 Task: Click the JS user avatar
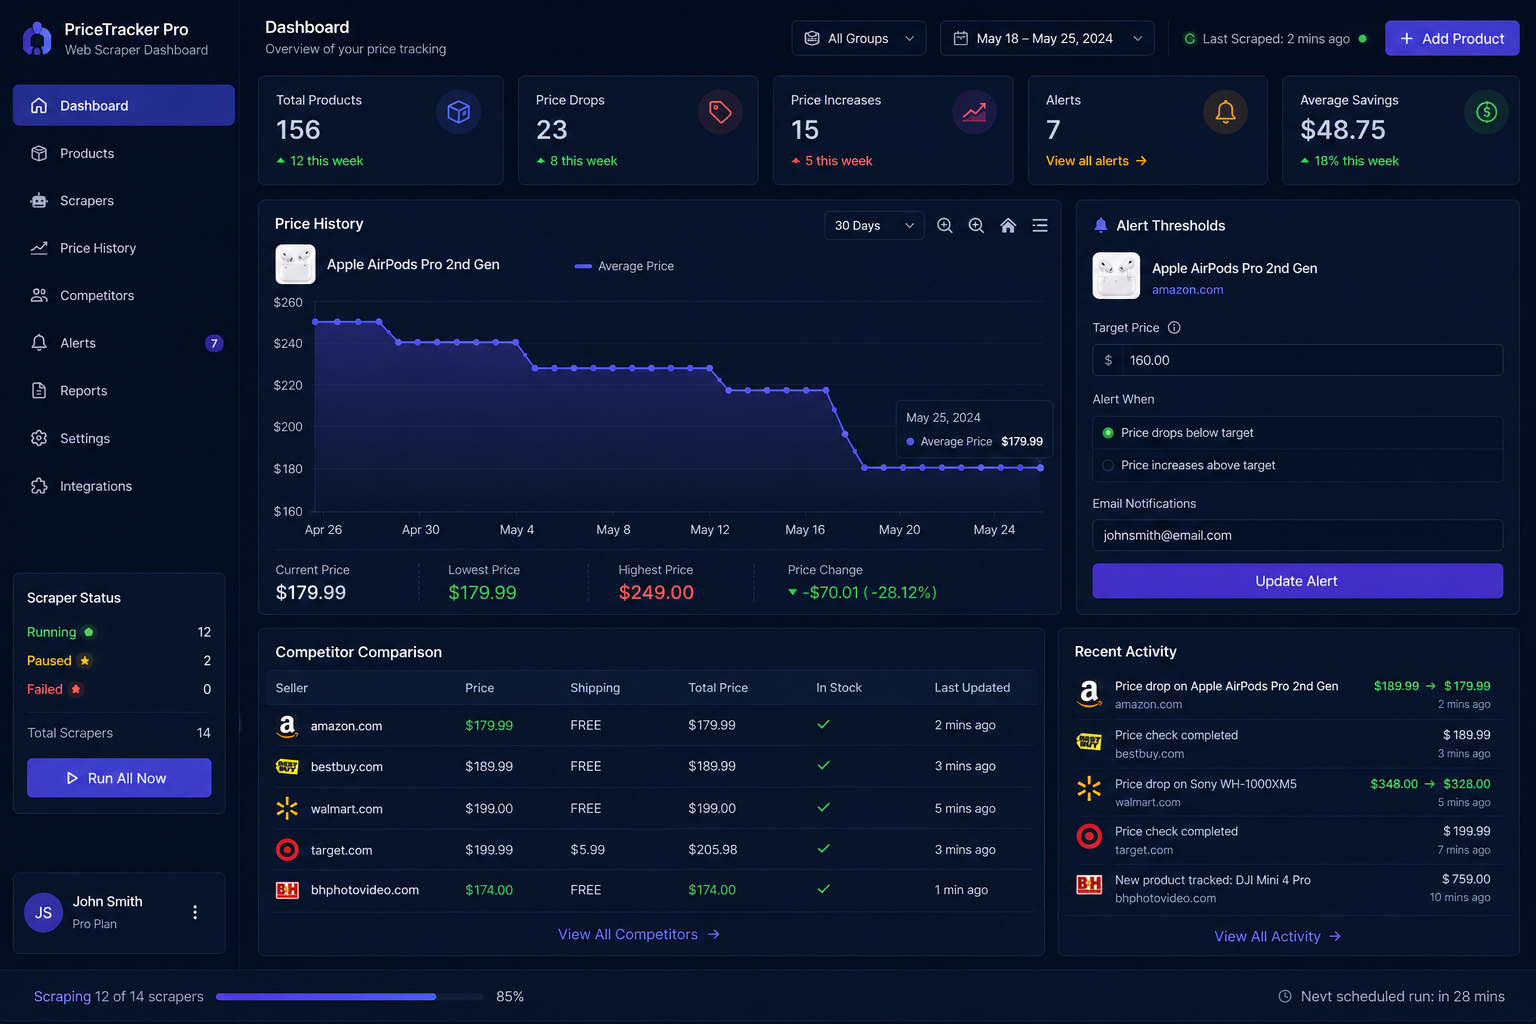click(x=43, y=913)
